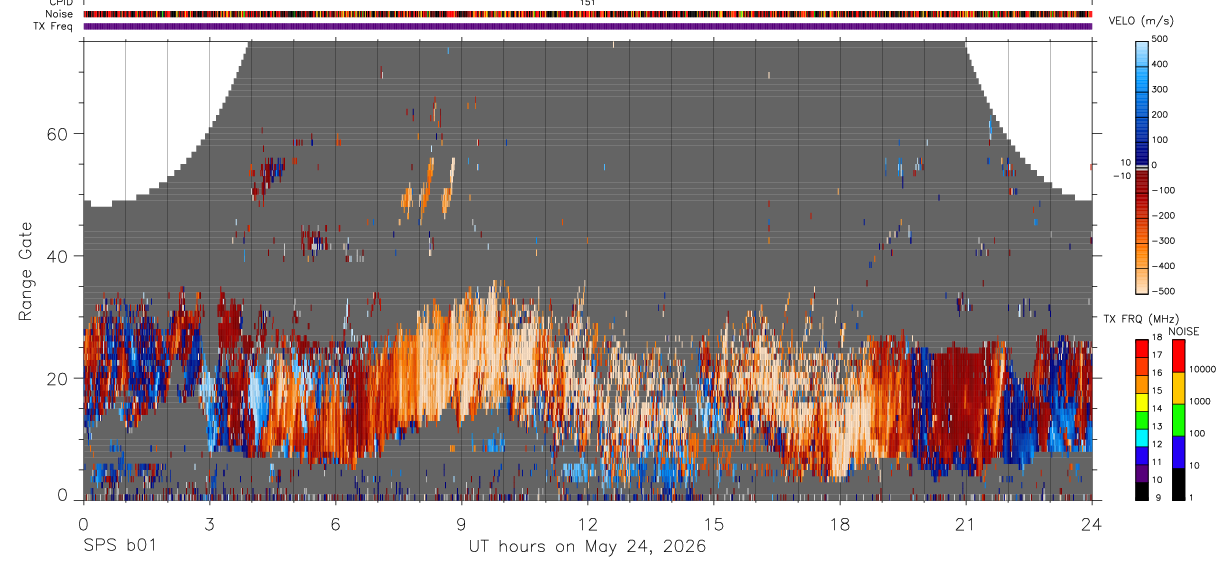This screenshot has height=567, width=1228.
Task: Click the 10 label above zero on velocity colorbar
Action: [1126, 162]
